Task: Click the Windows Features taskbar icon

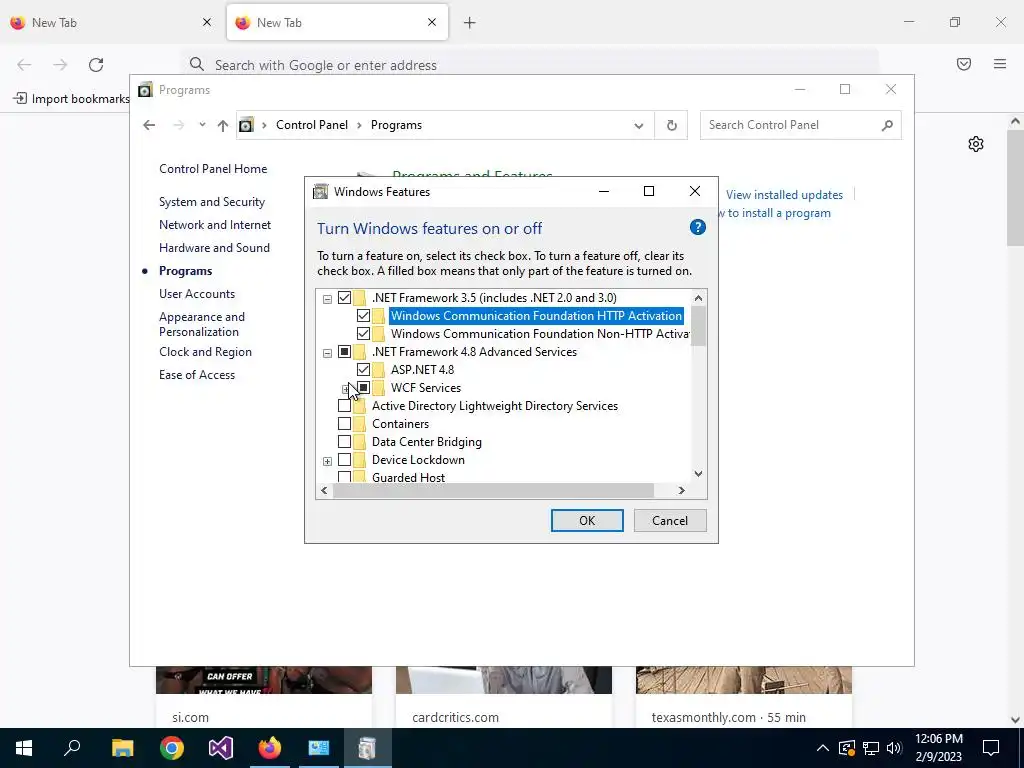Action: click(x=367, y=748)
